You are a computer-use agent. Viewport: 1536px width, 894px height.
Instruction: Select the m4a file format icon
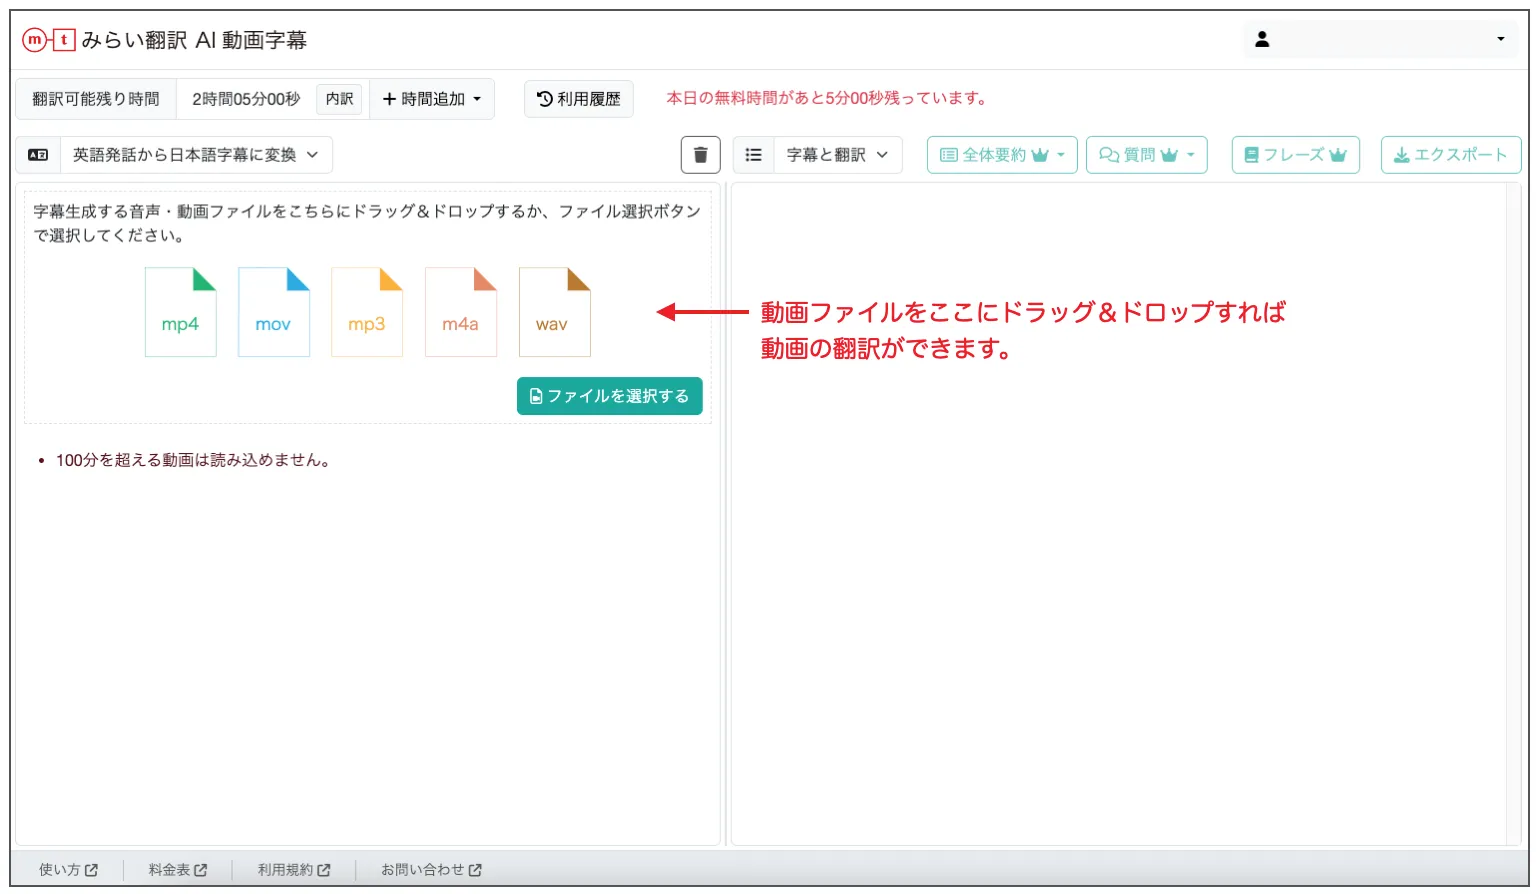click(x=461, y=311)
